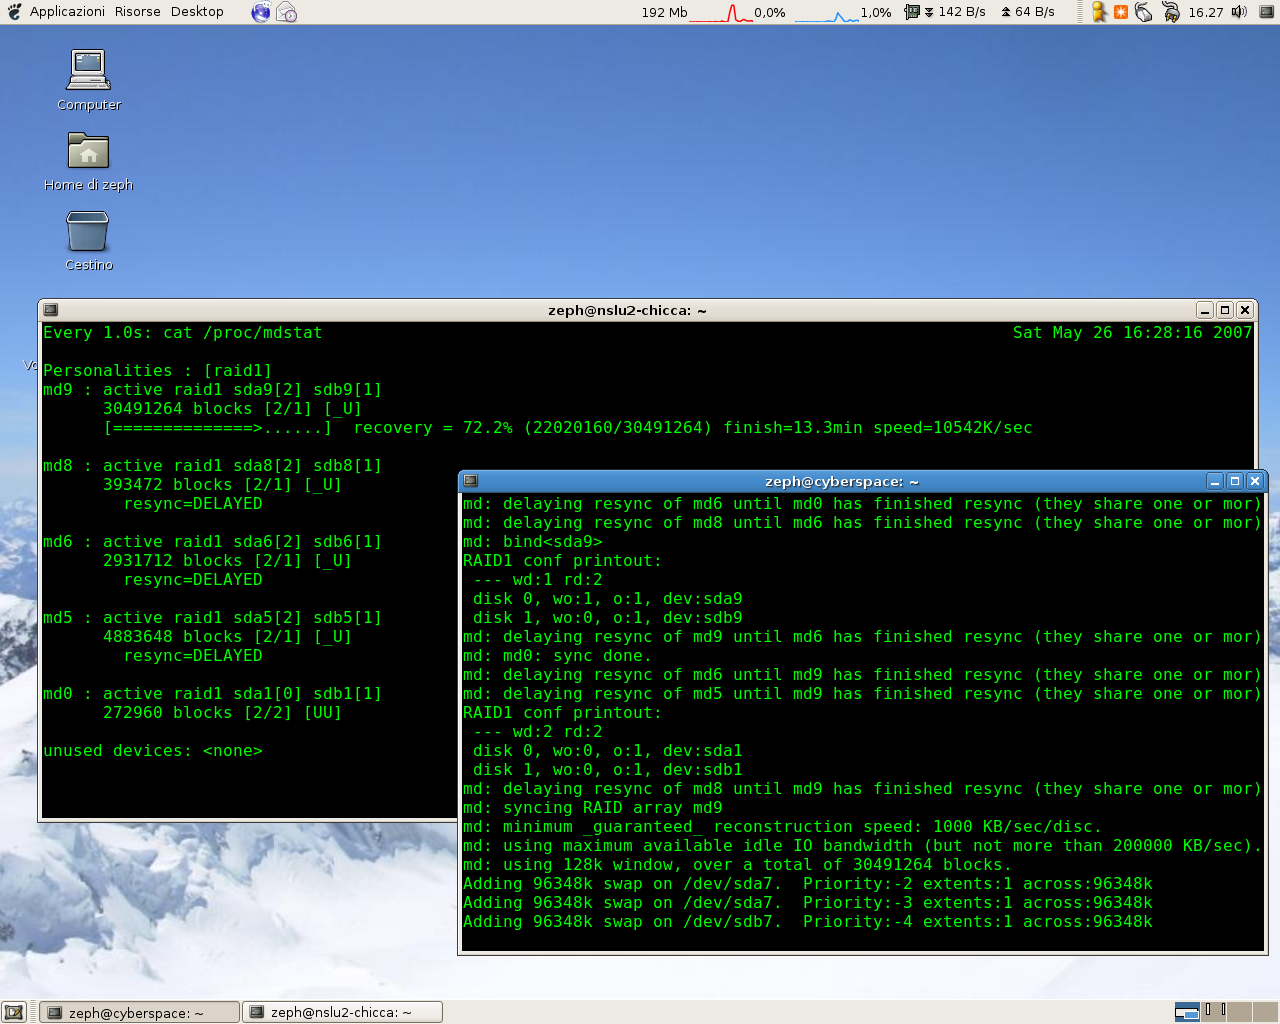Click the panel clock showing 16.27
The image size is (1280, 1024).
click(1205, 12)
